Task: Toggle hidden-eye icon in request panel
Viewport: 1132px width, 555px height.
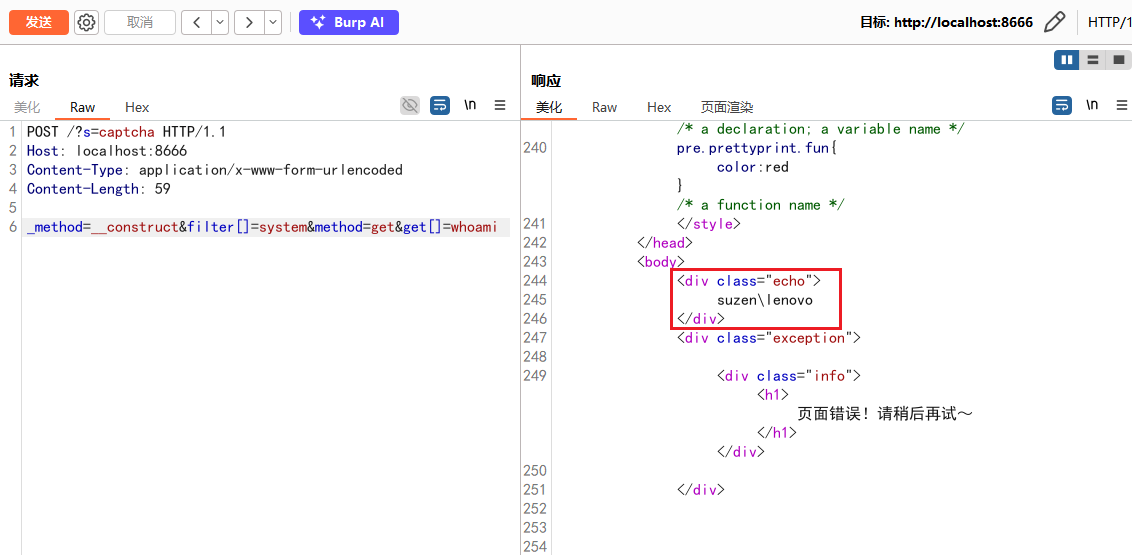Action: [410, 105]
